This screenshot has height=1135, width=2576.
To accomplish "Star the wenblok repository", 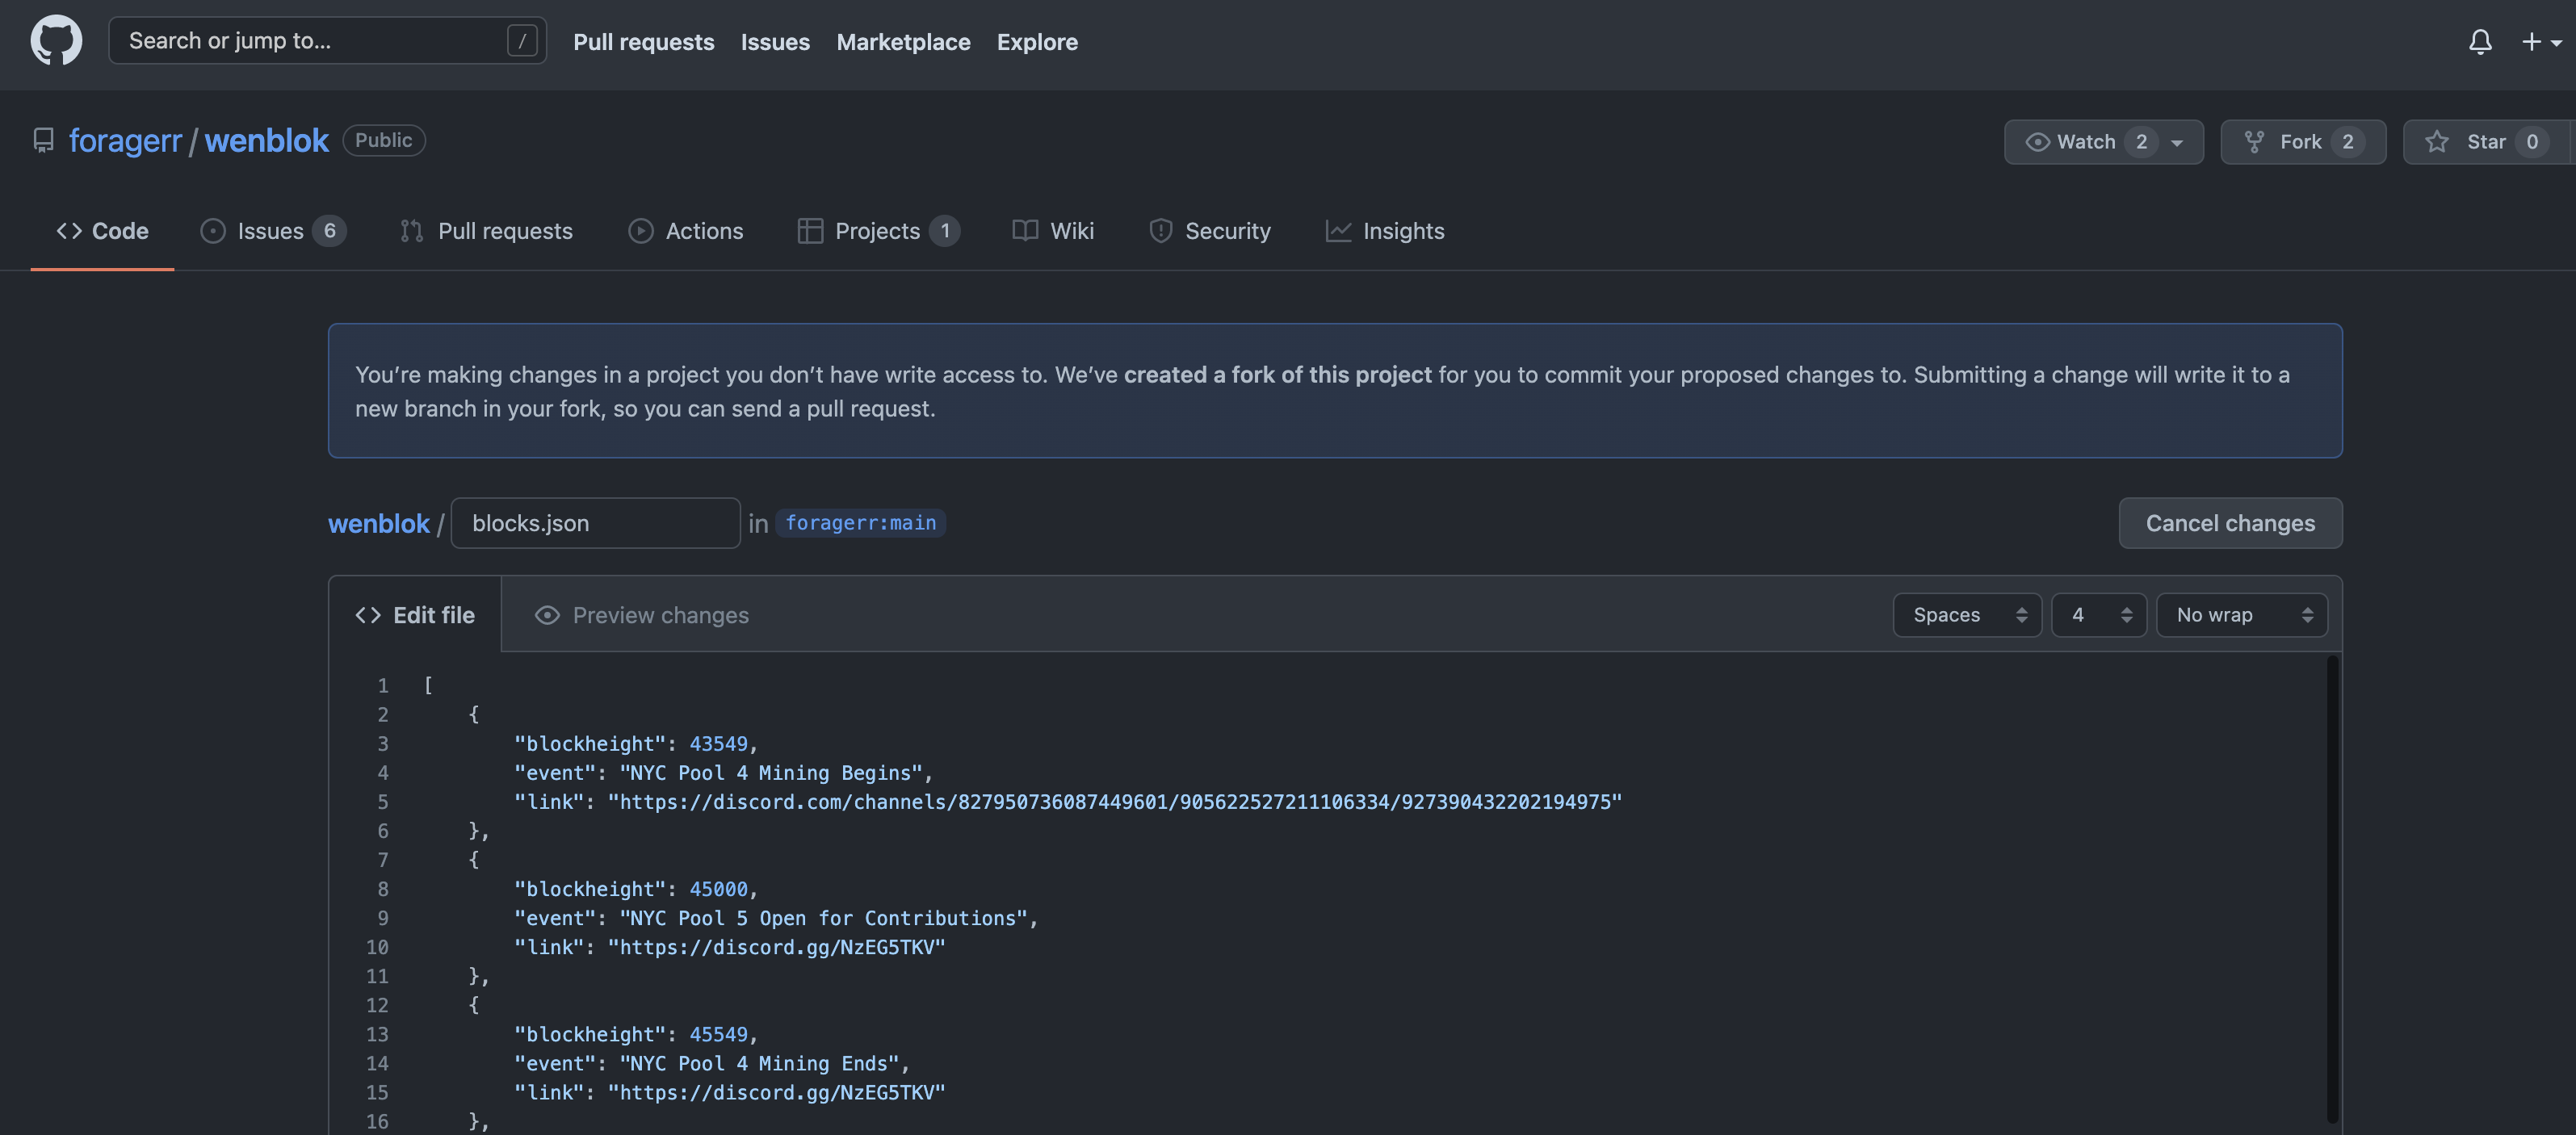I will [2487, 142].
